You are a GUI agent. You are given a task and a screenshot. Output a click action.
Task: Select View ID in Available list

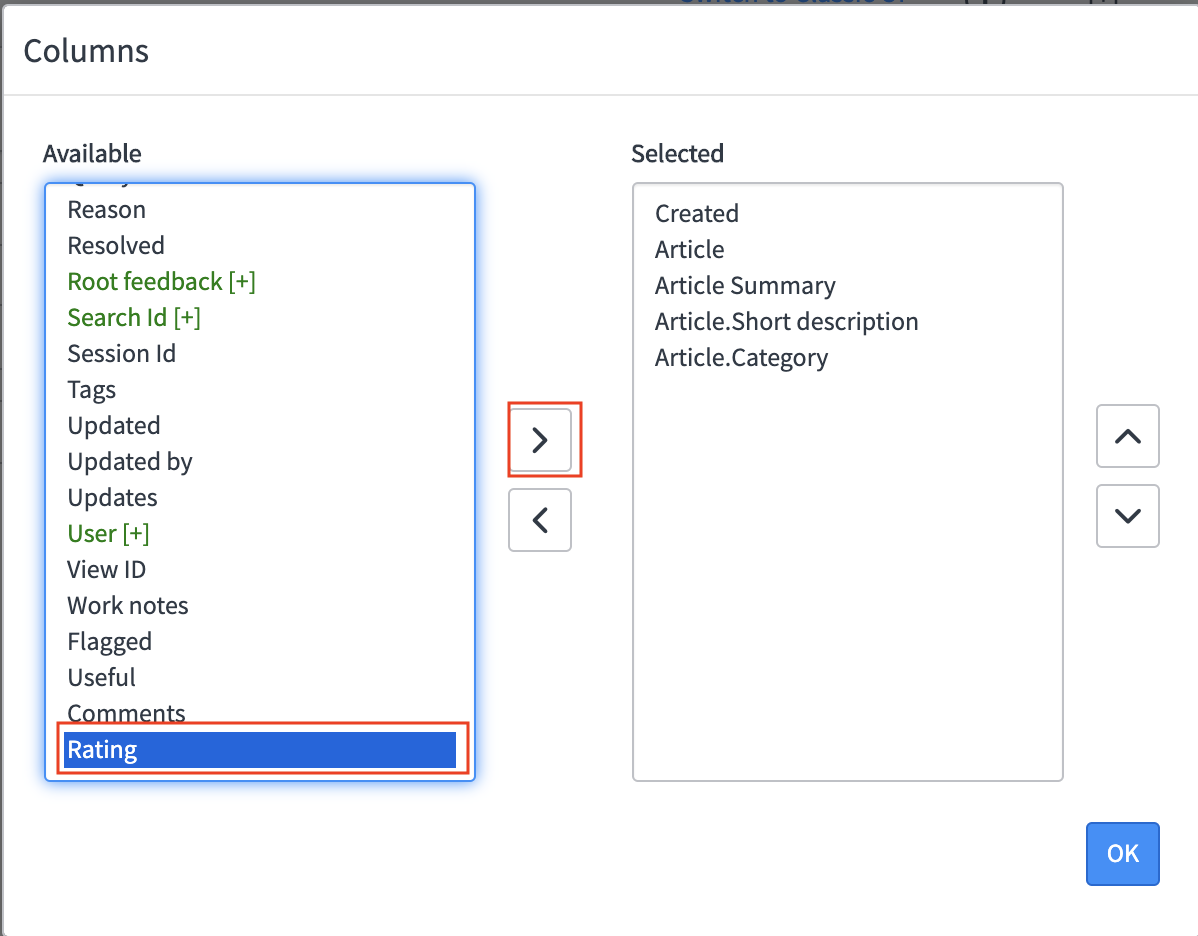106,570
